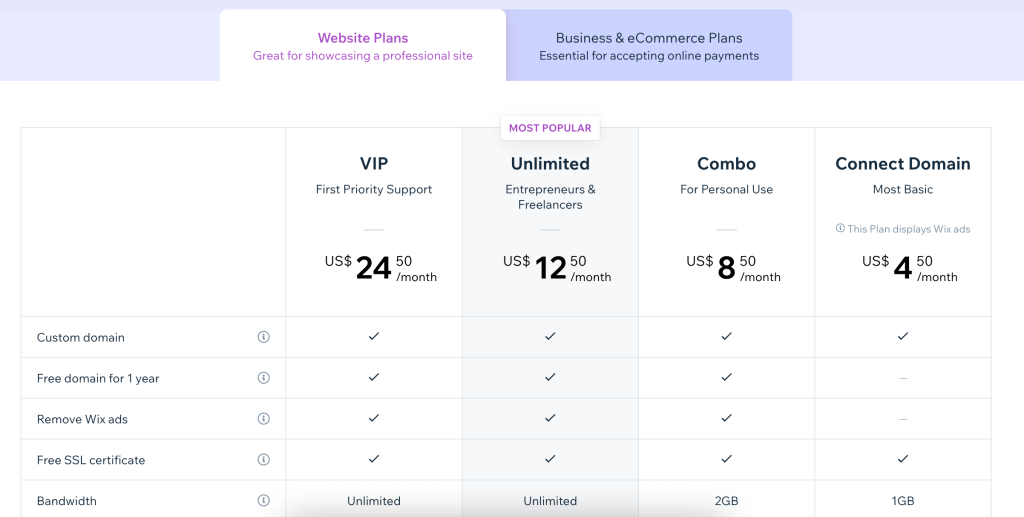Click info icon next to Bandwidth
Viewport: 1024px width, 517px height.
pyautogui.click(x=264, y=501)
